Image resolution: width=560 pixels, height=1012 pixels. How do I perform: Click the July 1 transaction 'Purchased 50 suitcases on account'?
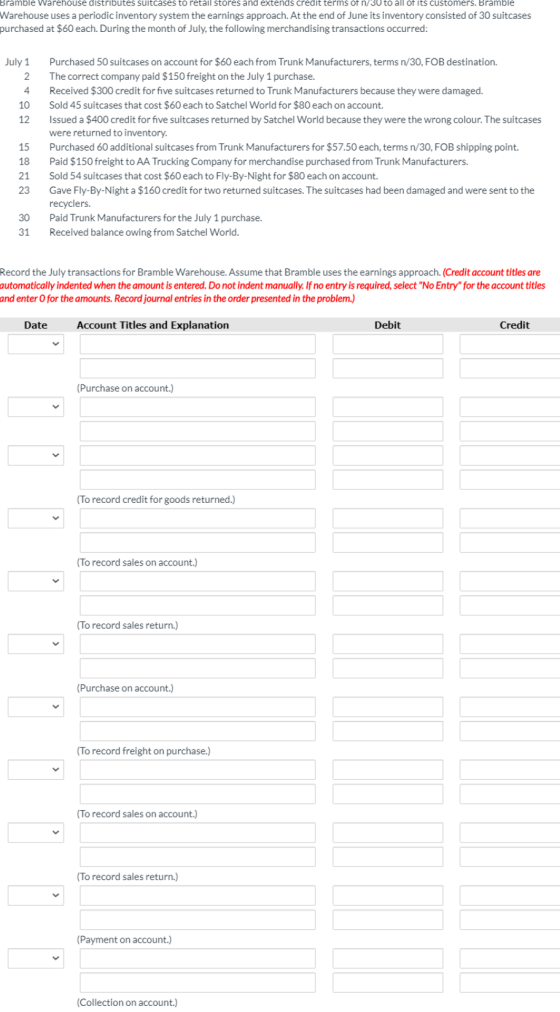(273, 63)
